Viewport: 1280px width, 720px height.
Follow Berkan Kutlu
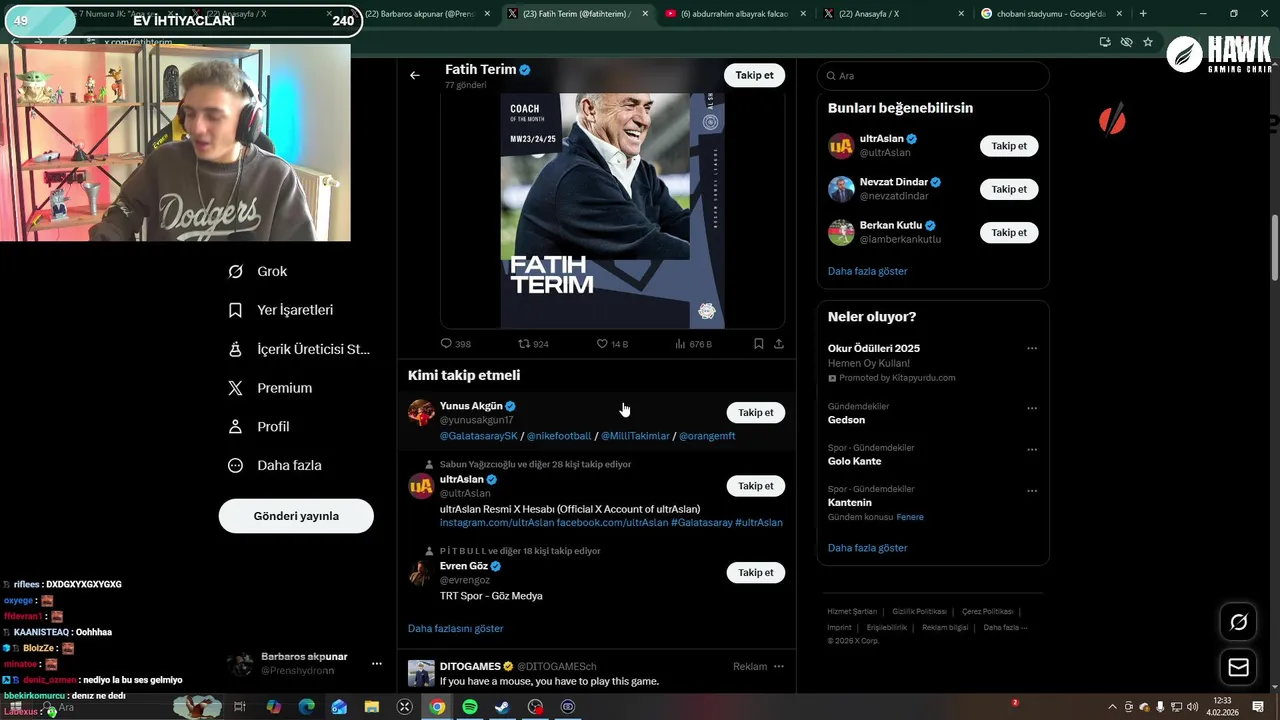[x=1009, y=232]
